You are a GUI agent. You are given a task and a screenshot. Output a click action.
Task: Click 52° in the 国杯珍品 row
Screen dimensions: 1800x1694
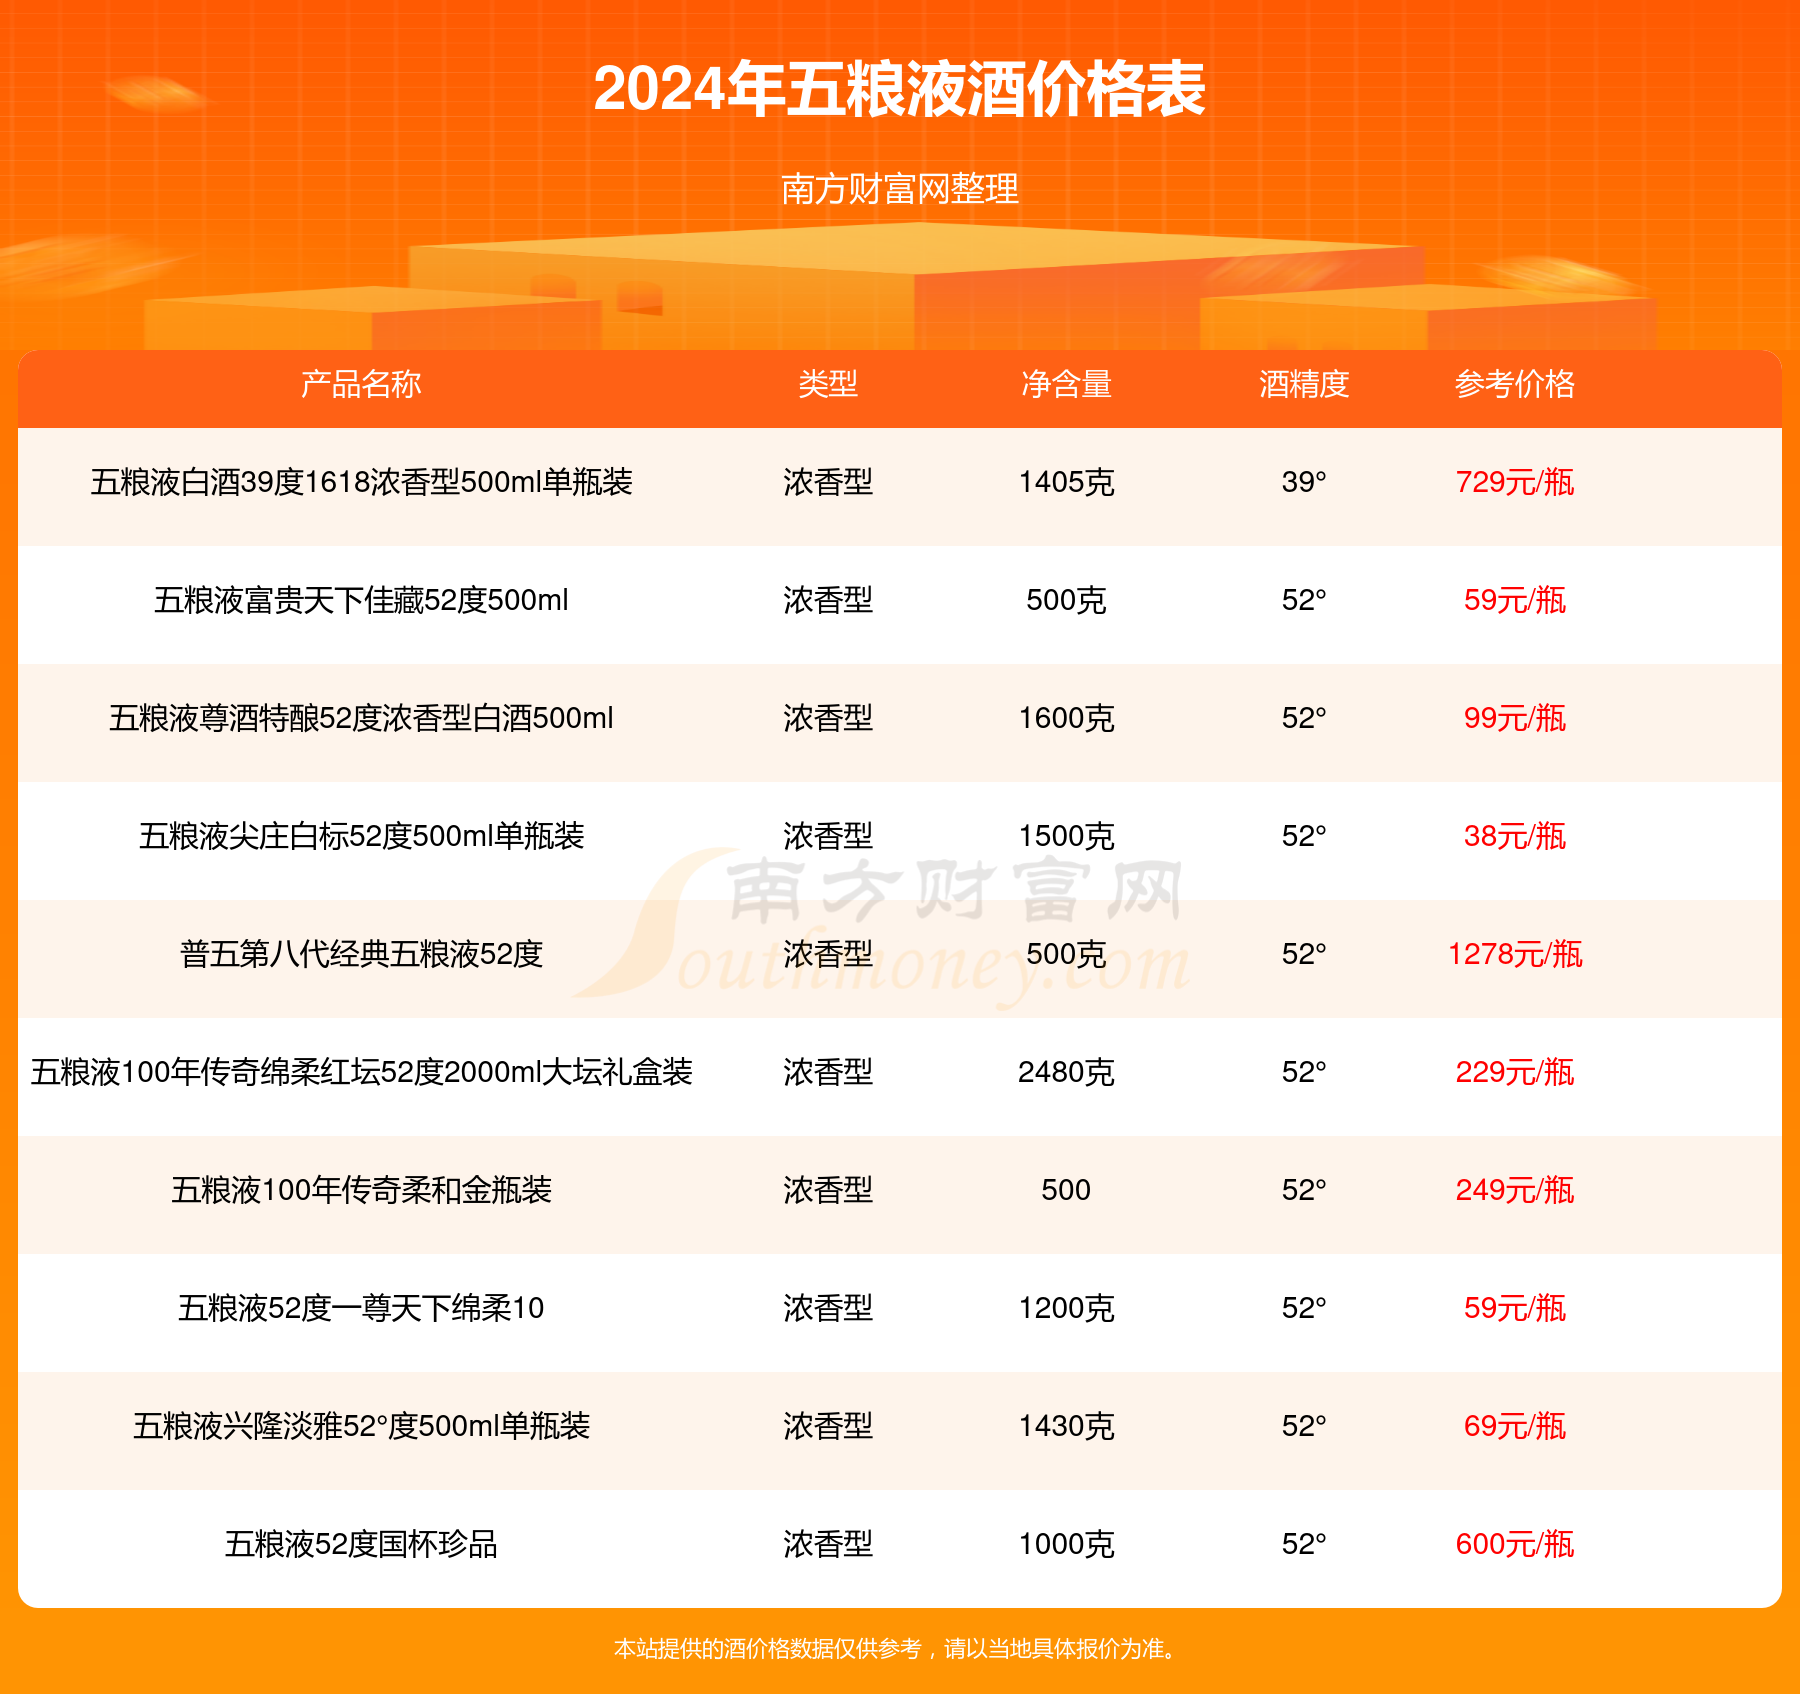click(1304, 1544)
